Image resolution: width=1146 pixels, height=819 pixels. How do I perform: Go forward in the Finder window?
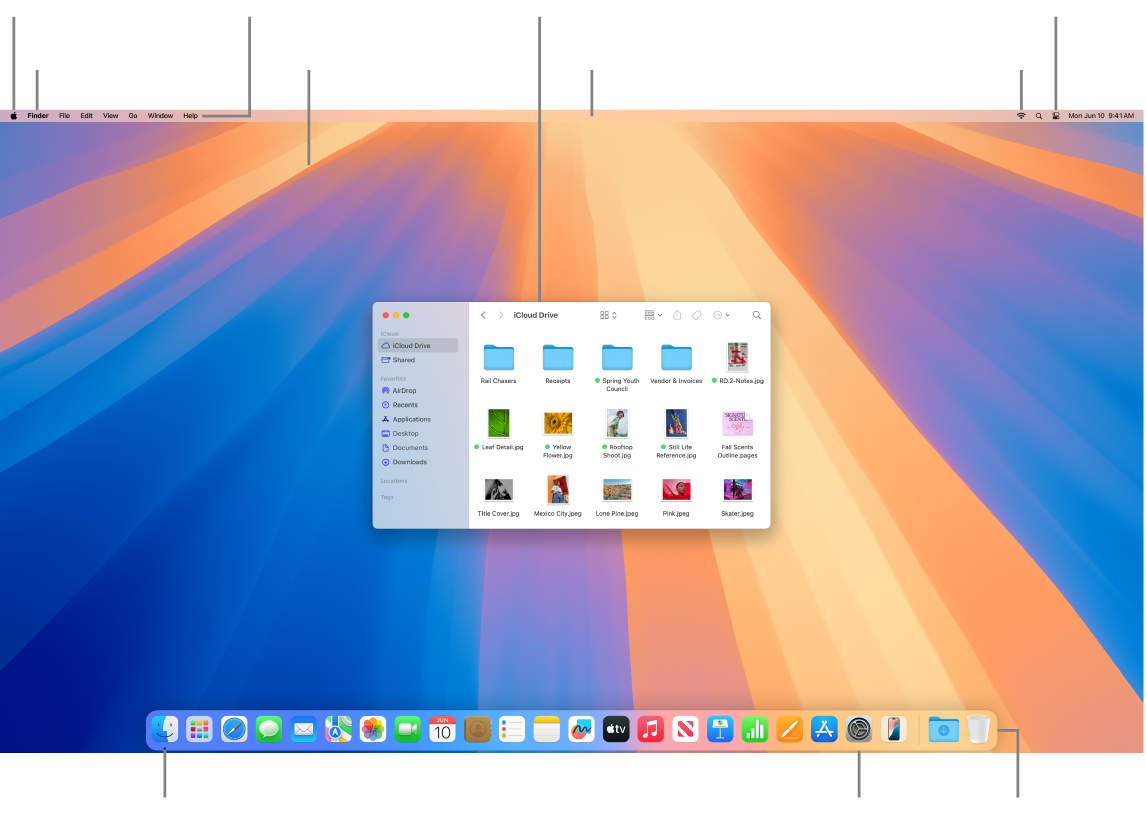click(501, 315)
